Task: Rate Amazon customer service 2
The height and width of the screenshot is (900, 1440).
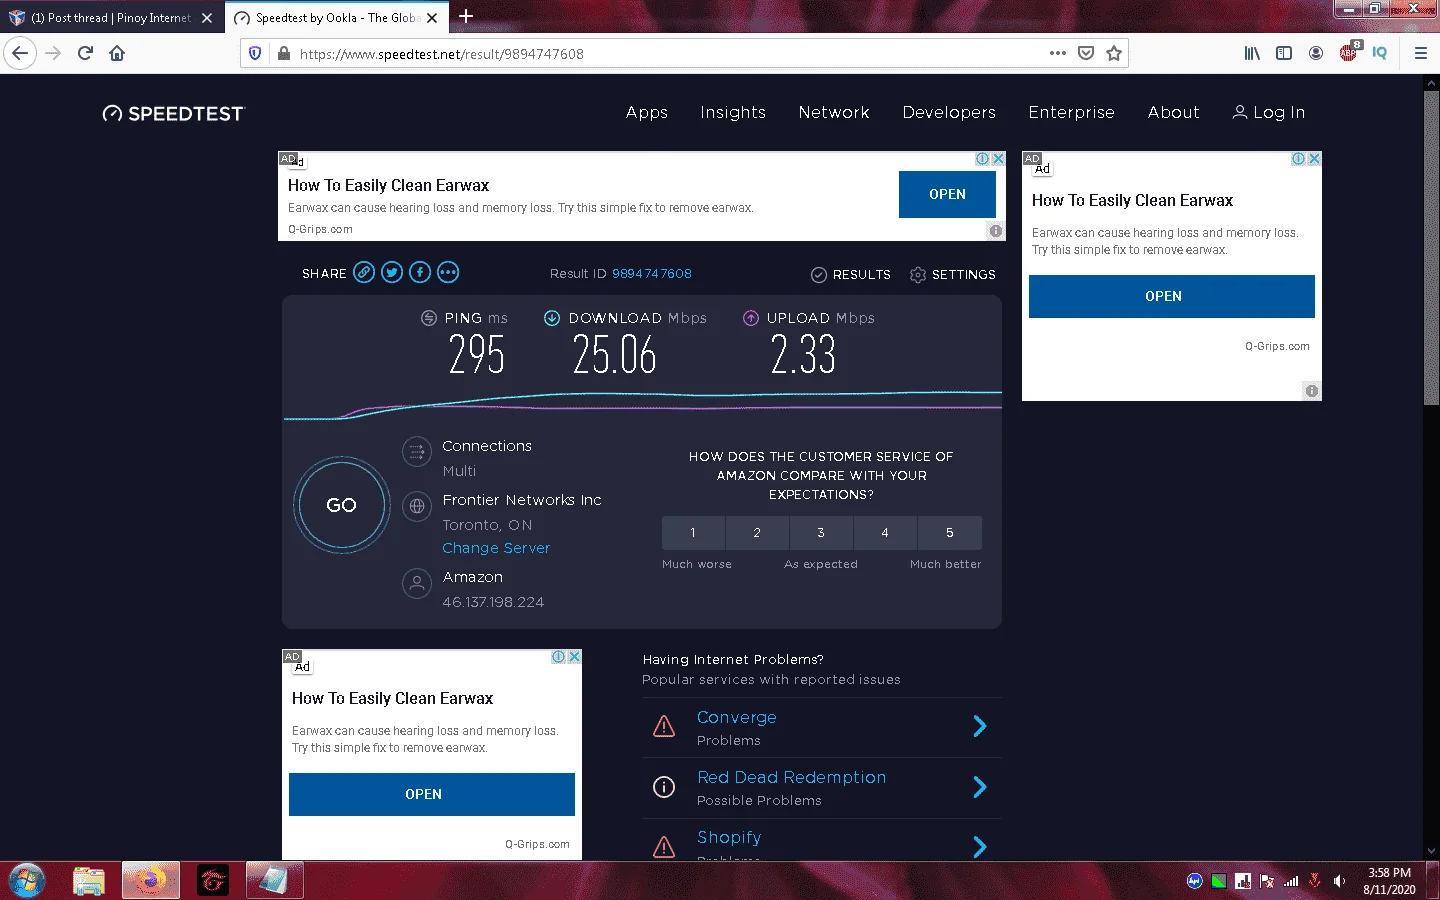Action: pos(757,533)
